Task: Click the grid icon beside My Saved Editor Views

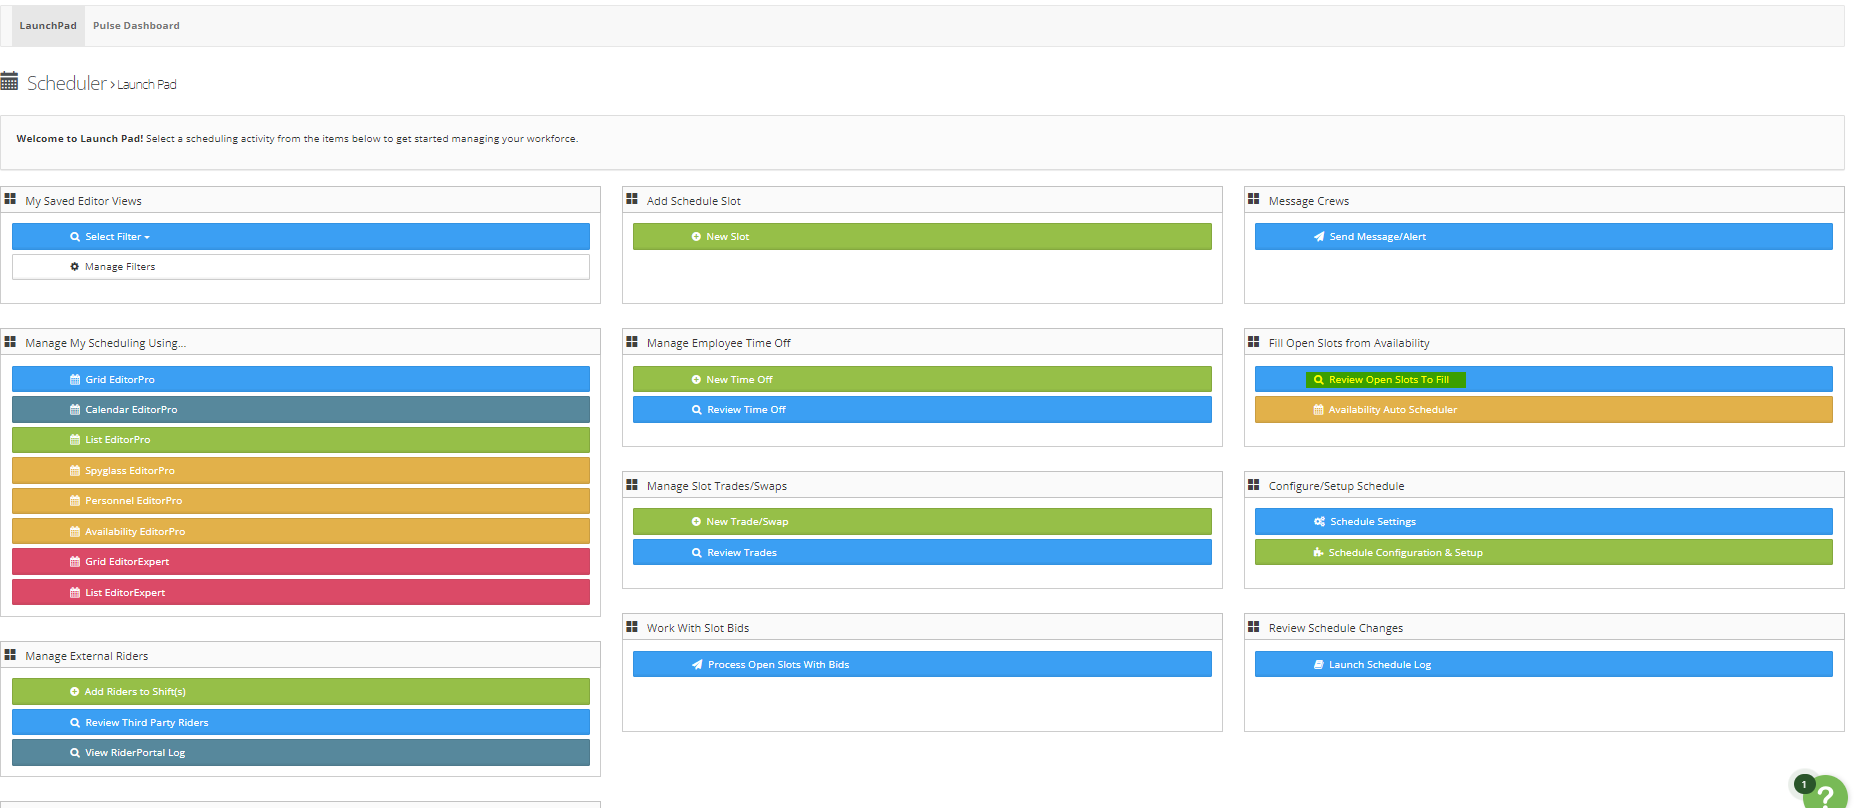Action: click(x=10, y=200)
